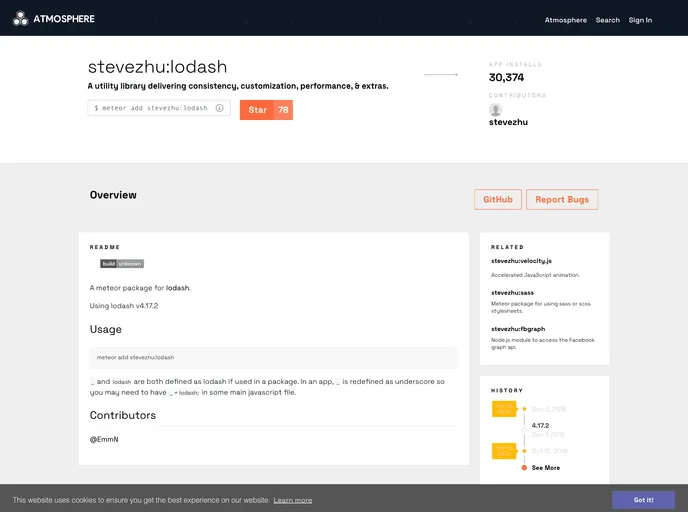
Task: Click the ATMOSPHERE brand wordmark
Action: pos(64,19)
